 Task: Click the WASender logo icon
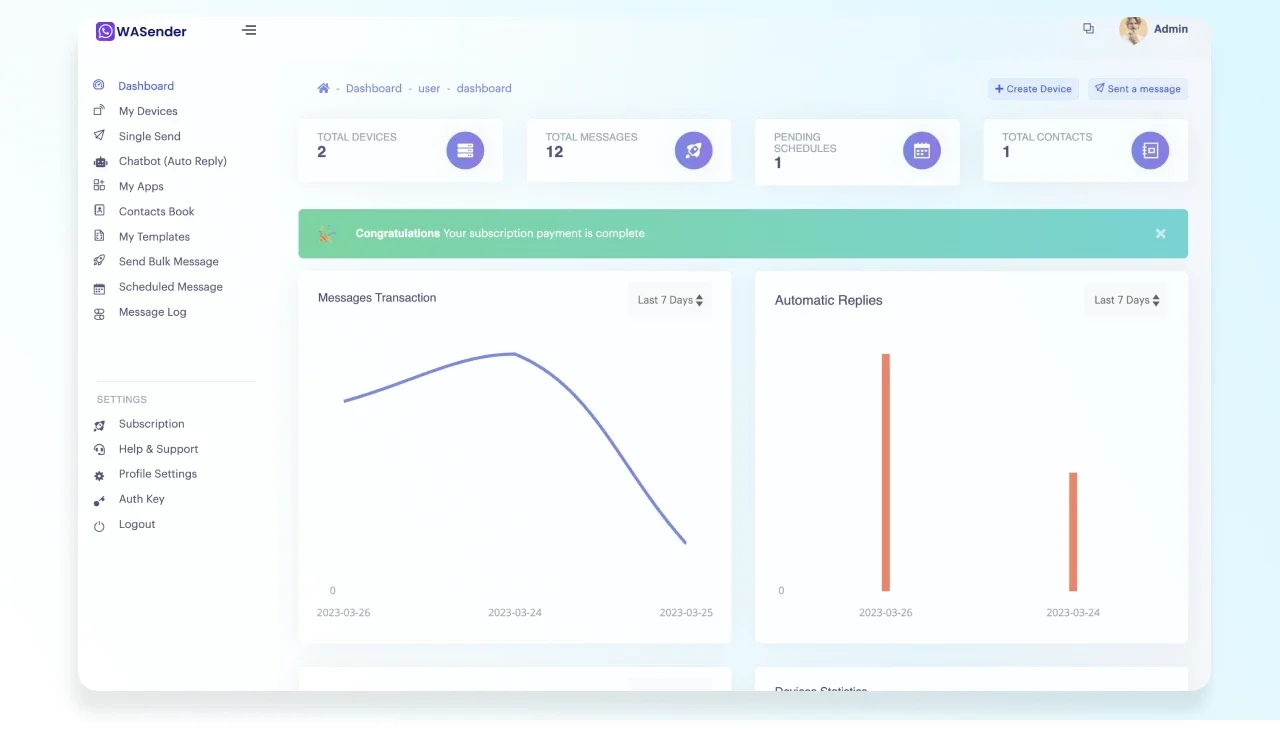click(105, 31)
